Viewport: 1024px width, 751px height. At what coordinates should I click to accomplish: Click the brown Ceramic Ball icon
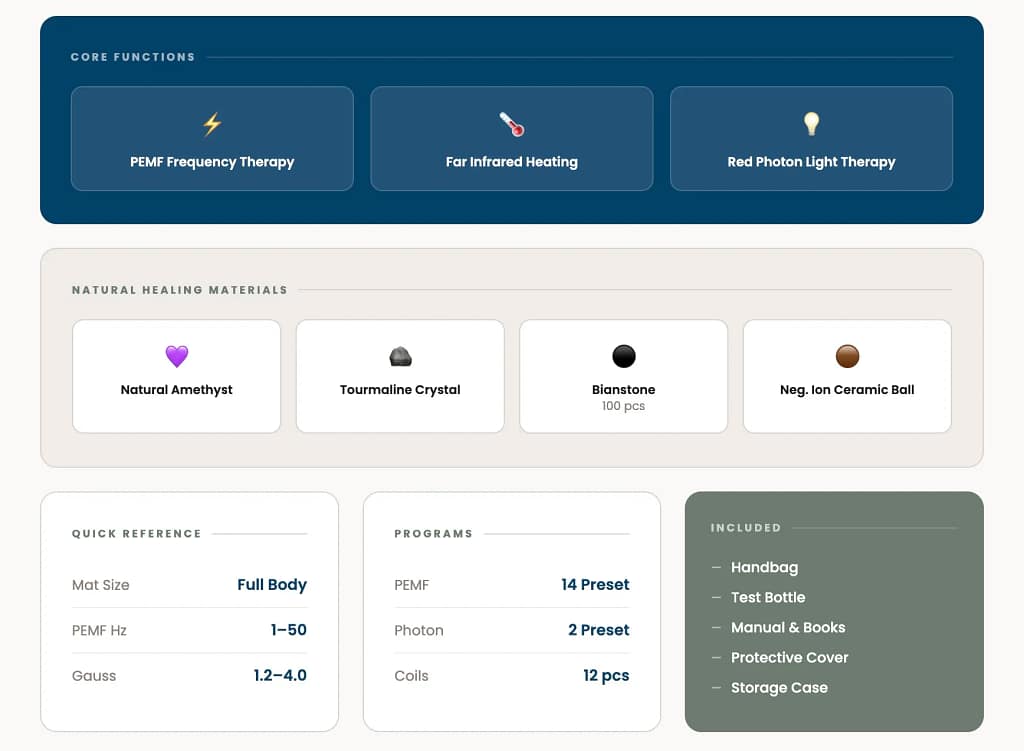847,356
